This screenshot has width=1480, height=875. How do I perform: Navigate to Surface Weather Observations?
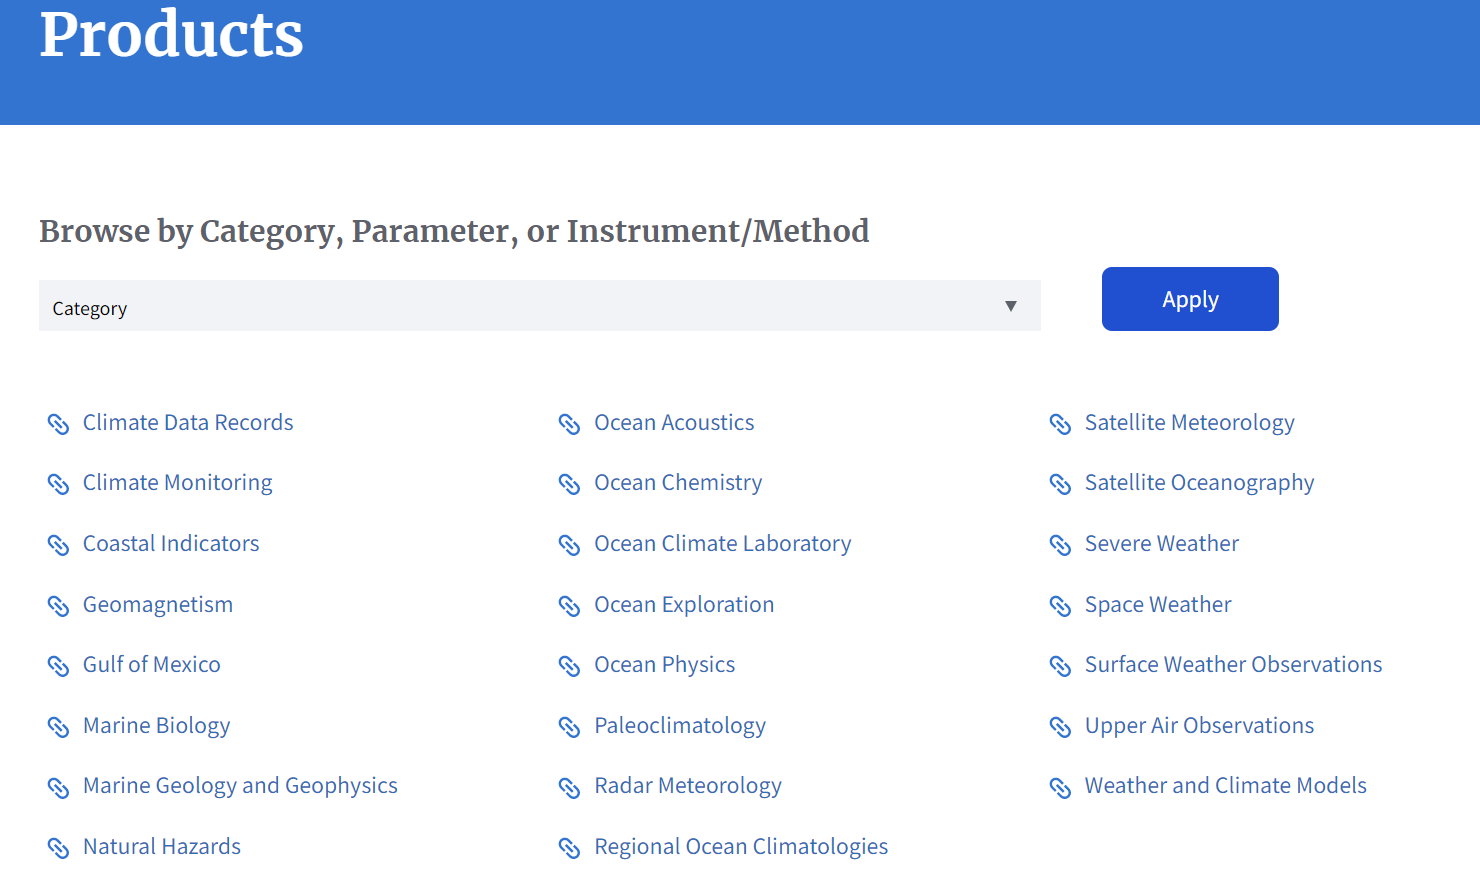1233,665
